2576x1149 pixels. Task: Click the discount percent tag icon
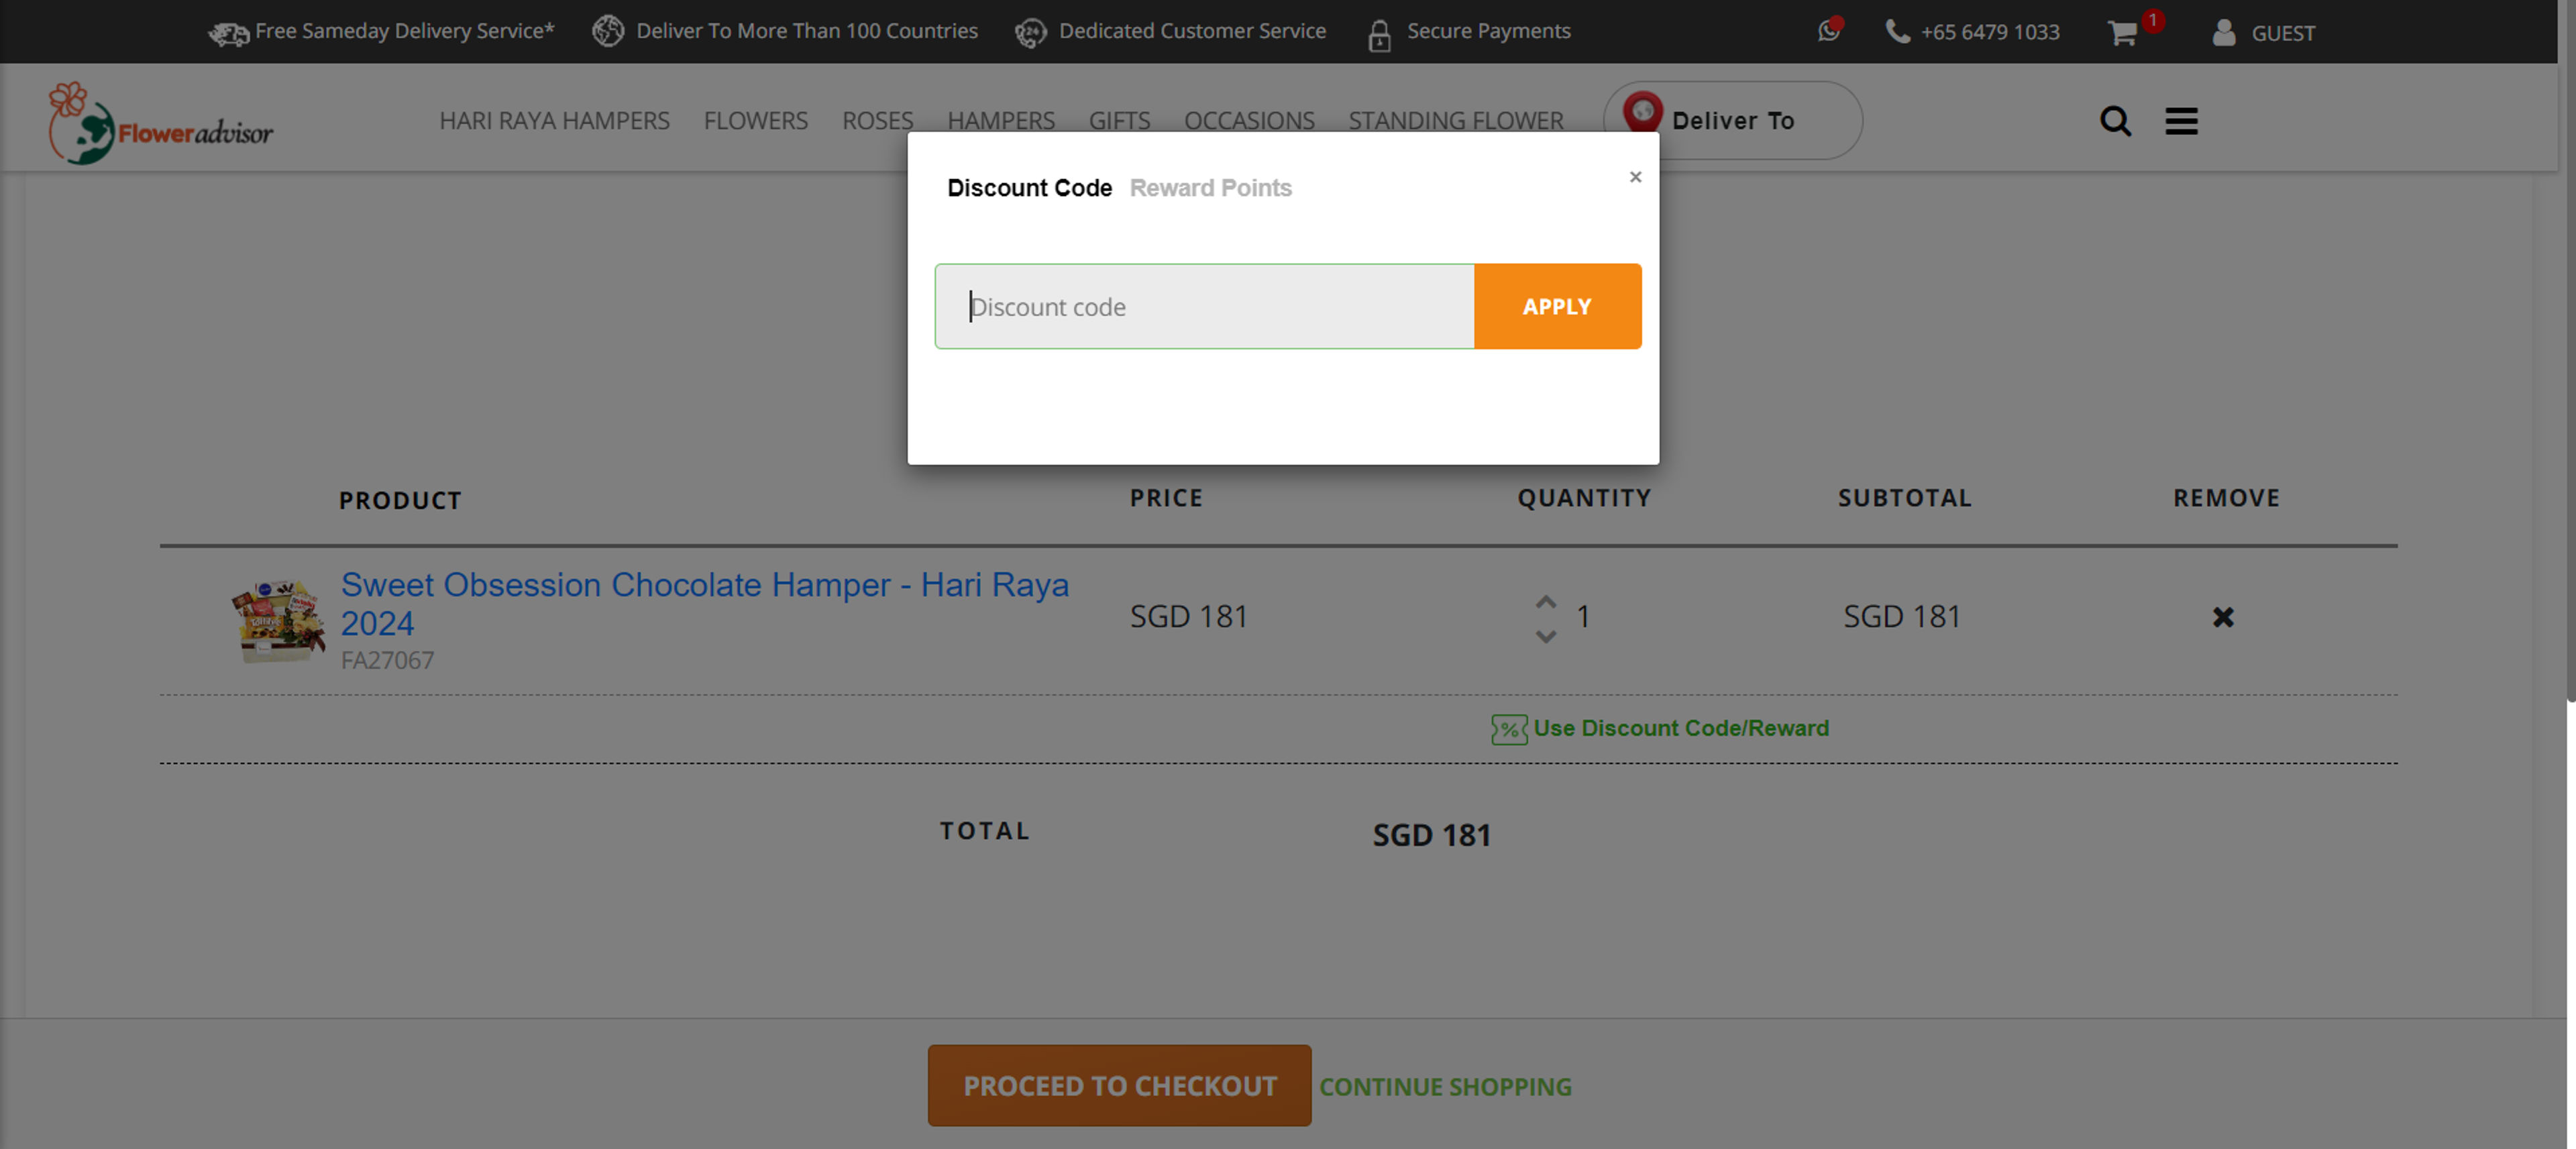pos(1508,729)
